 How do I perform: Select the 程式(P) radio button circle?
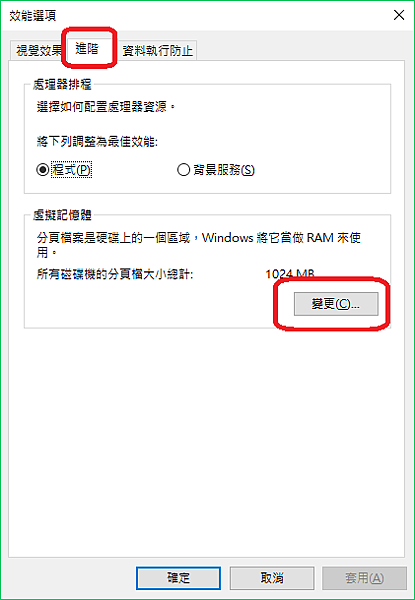point(43,170)
